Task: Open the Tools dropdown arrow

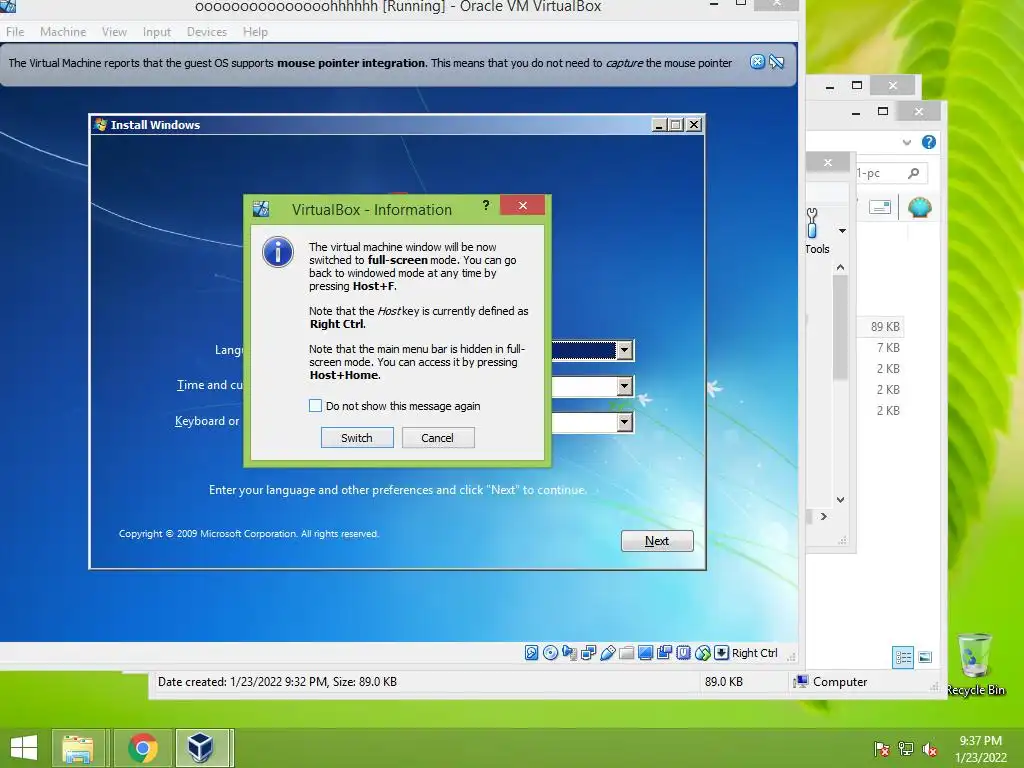Action: point(842,231)
